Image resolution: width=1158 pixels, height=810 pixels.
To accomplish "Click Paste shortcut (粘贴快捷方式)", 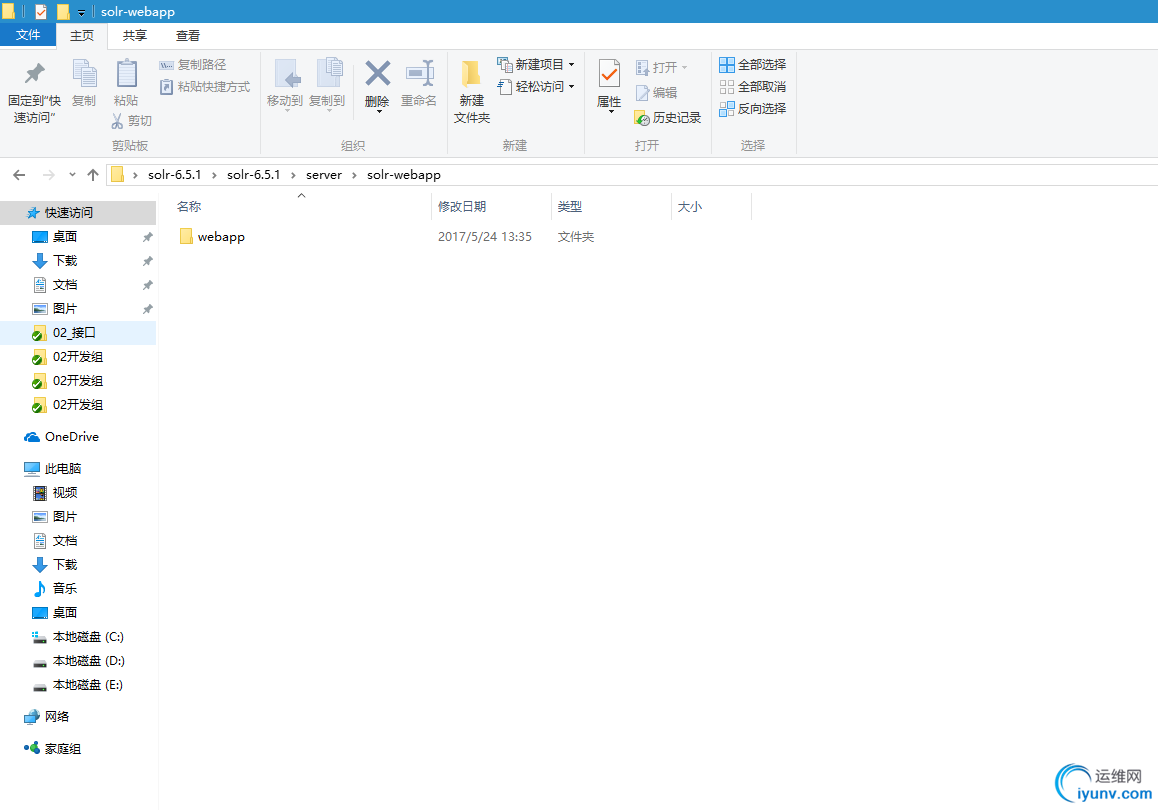I will (x=205, y=87).
